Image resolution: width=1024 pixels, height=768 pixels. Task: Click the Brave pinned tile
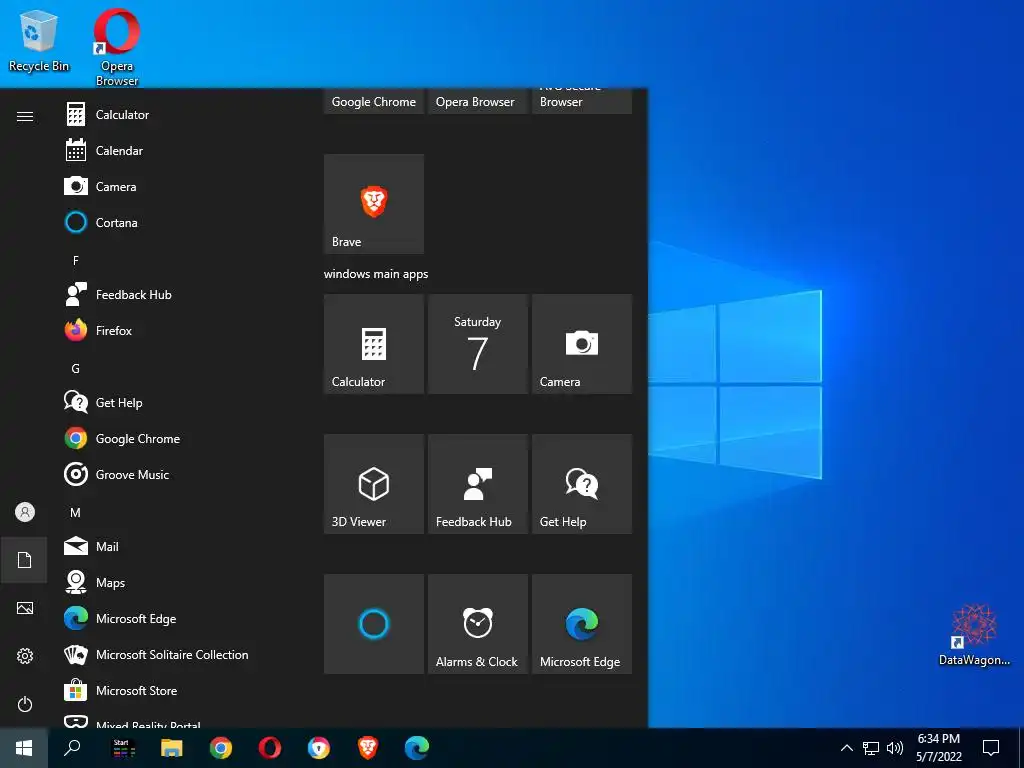point(374,204)
